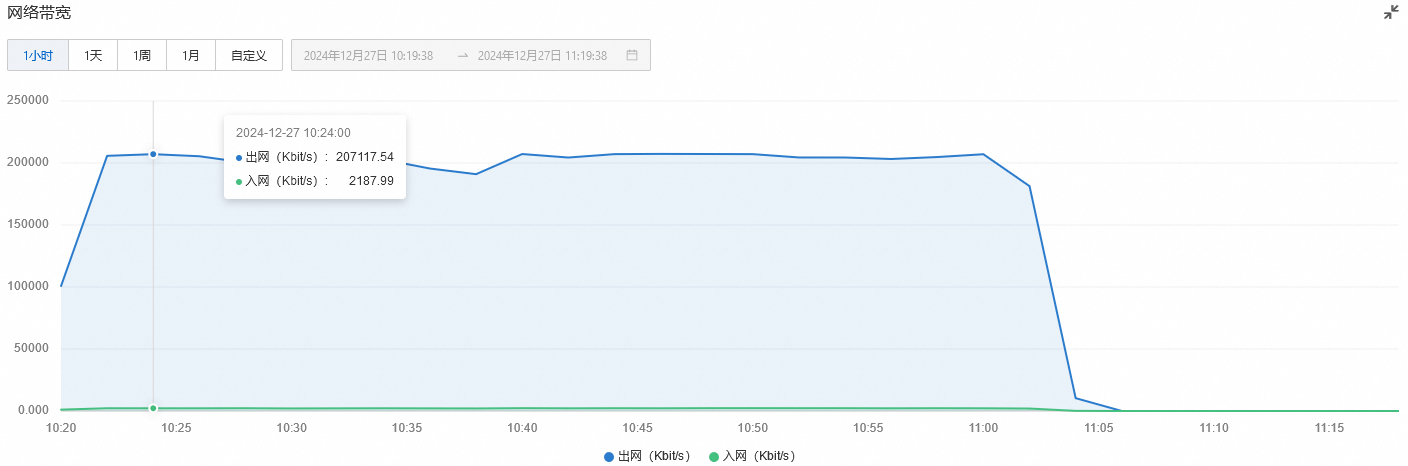Click the 200000 y-axis label
This screenshot has width=1408, height=466.
pyautogui.click(x=27, y=162)
